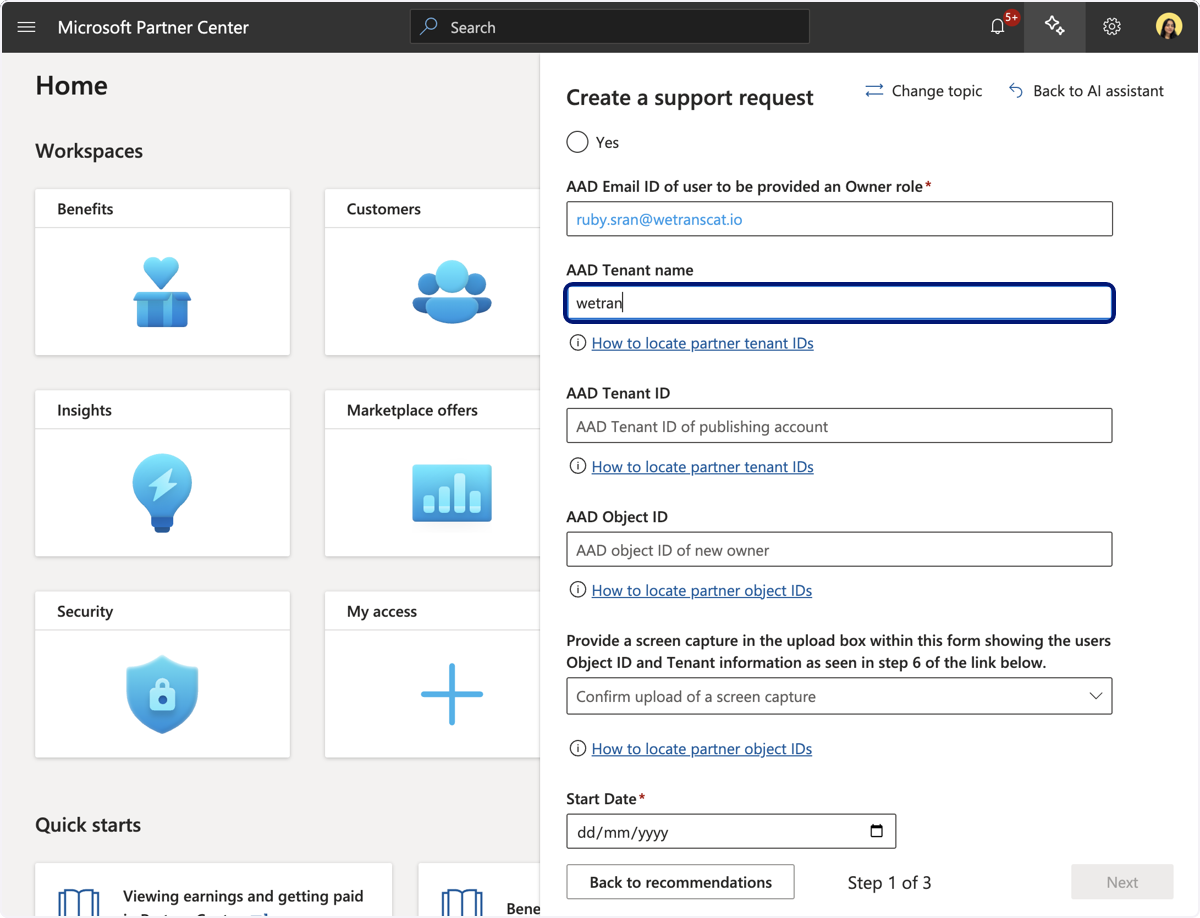Open the Customers workspace card title
1200x918 pixels.
[384, 209]
